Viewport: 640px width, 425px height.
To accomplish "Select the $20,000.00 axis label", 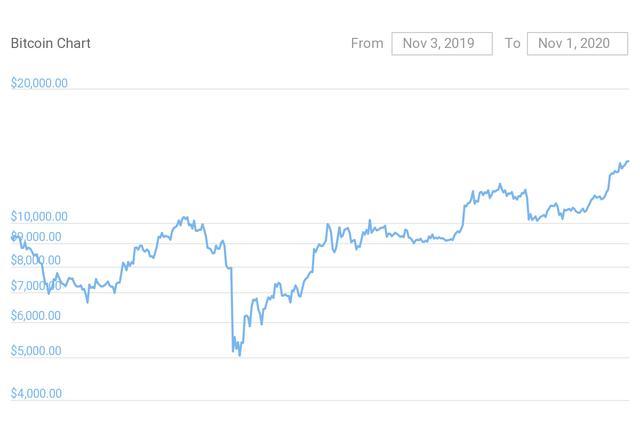I will pyautogui.click(x=39, y=83).
